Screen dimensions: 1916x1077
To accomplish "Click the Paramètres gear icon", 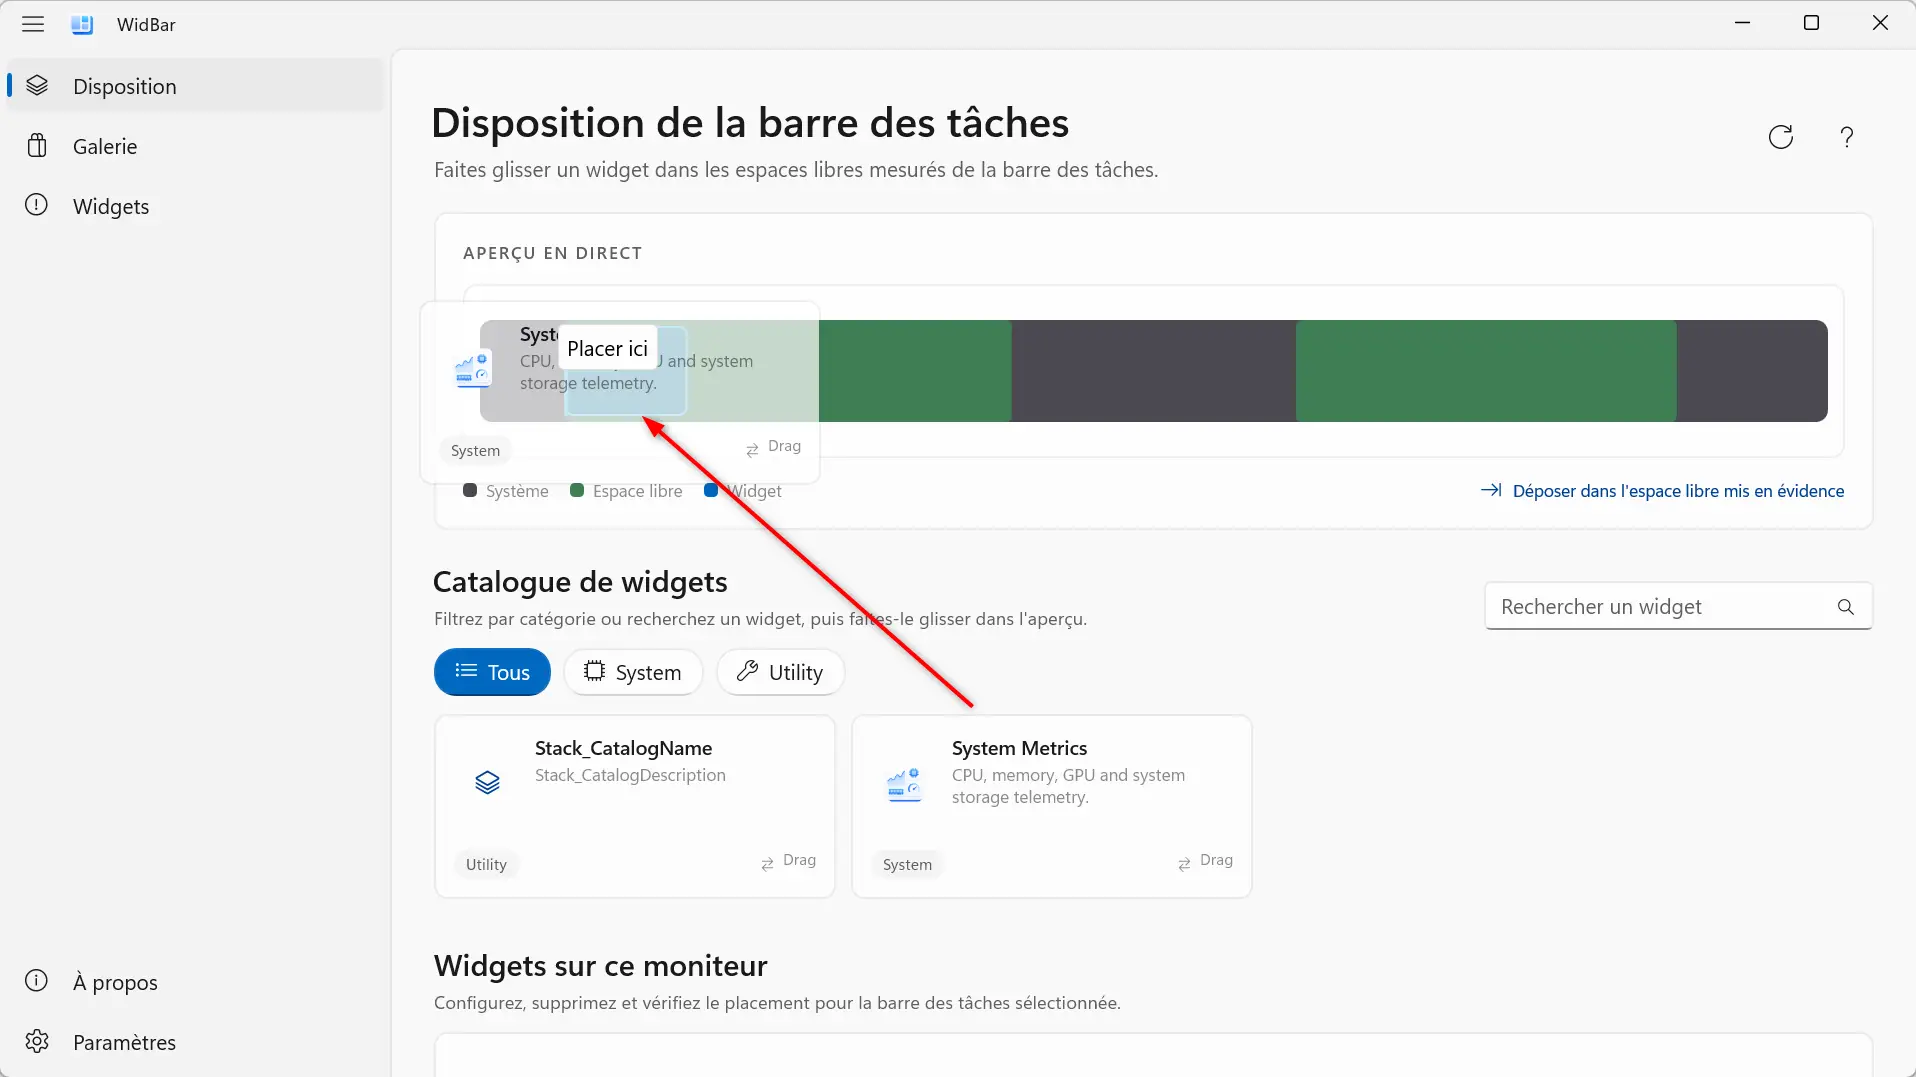I will point(37,1041).
